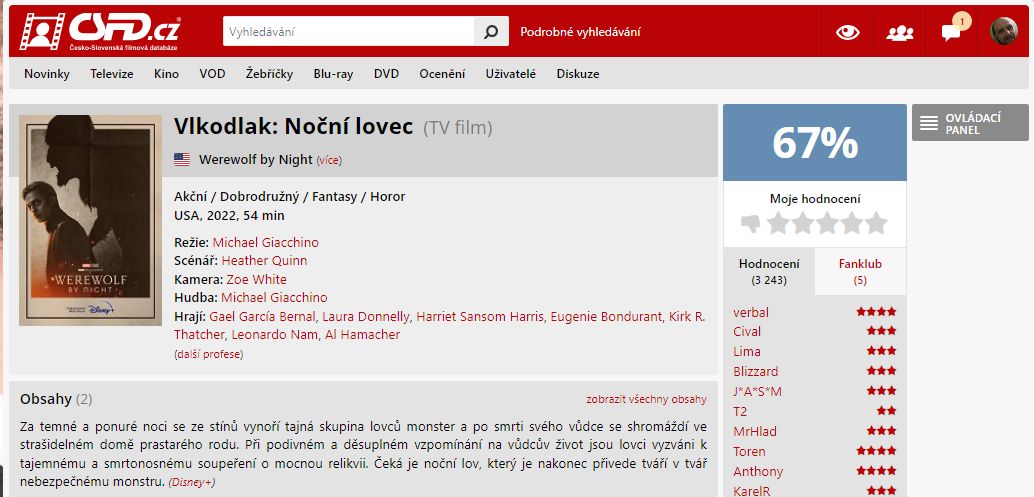This screenshot has height=497, width=1034.
Task: Open user KarelR's profile
Action: coord(752,491)
